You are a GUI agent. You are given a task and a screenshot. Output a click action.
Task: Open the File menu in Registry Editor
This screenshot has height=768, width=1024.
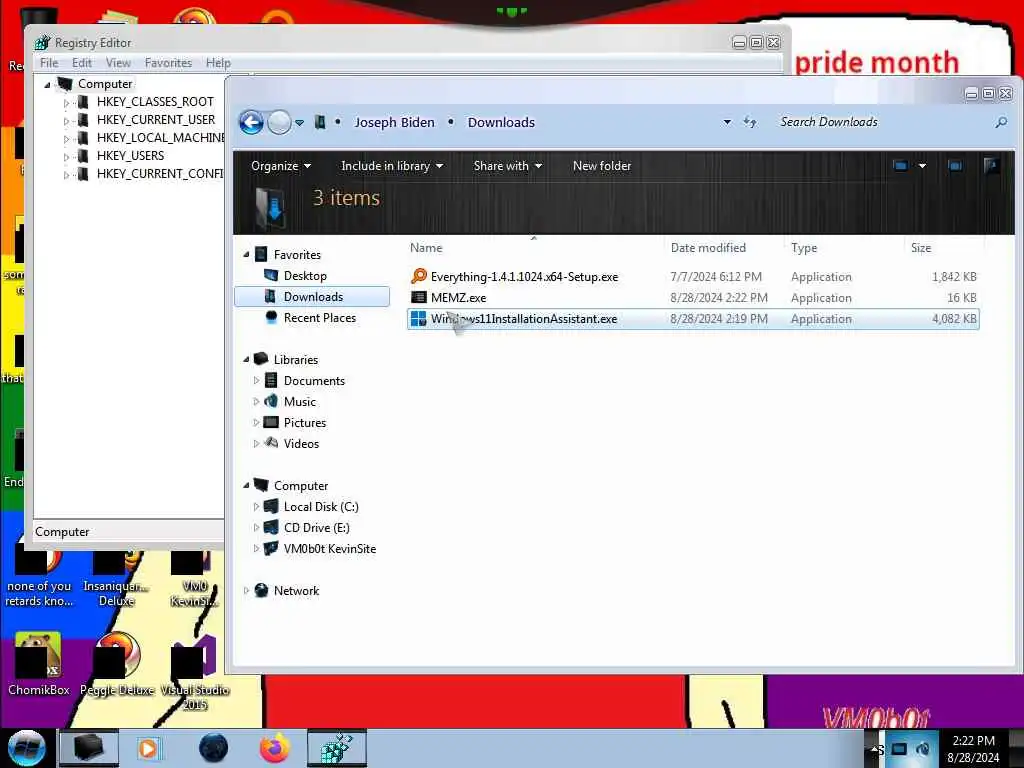pyautogui.click(x=49, y=63)
